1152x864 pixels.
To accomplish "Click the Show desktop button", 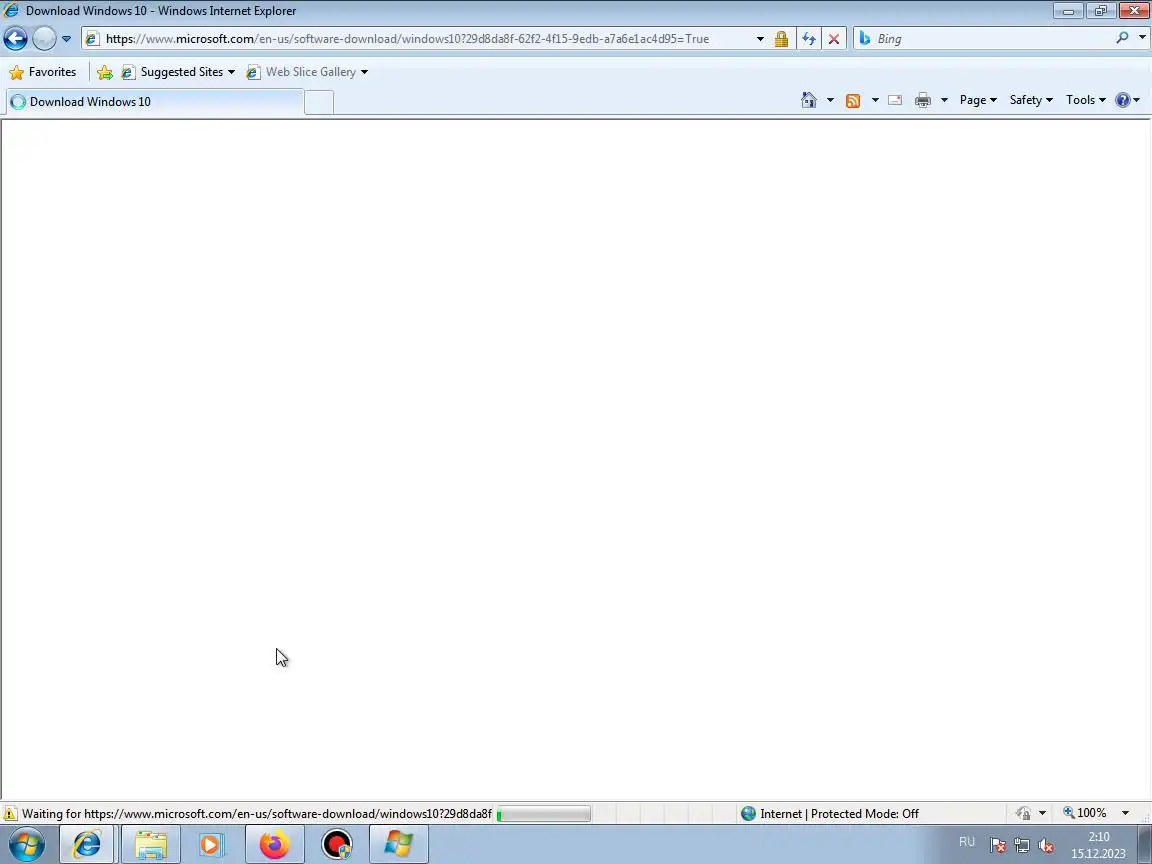I will point(1145,845).
